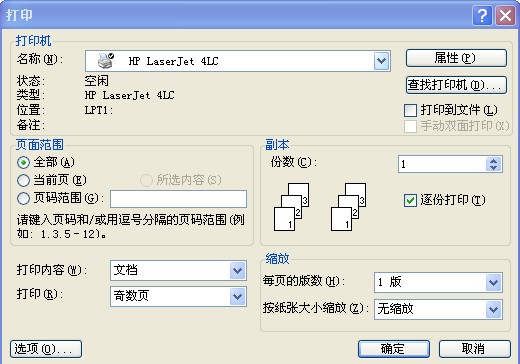Expand the 按纸张大小缩放 dropdown
Screen dimensions: 520x364
[x=494, y=309]
